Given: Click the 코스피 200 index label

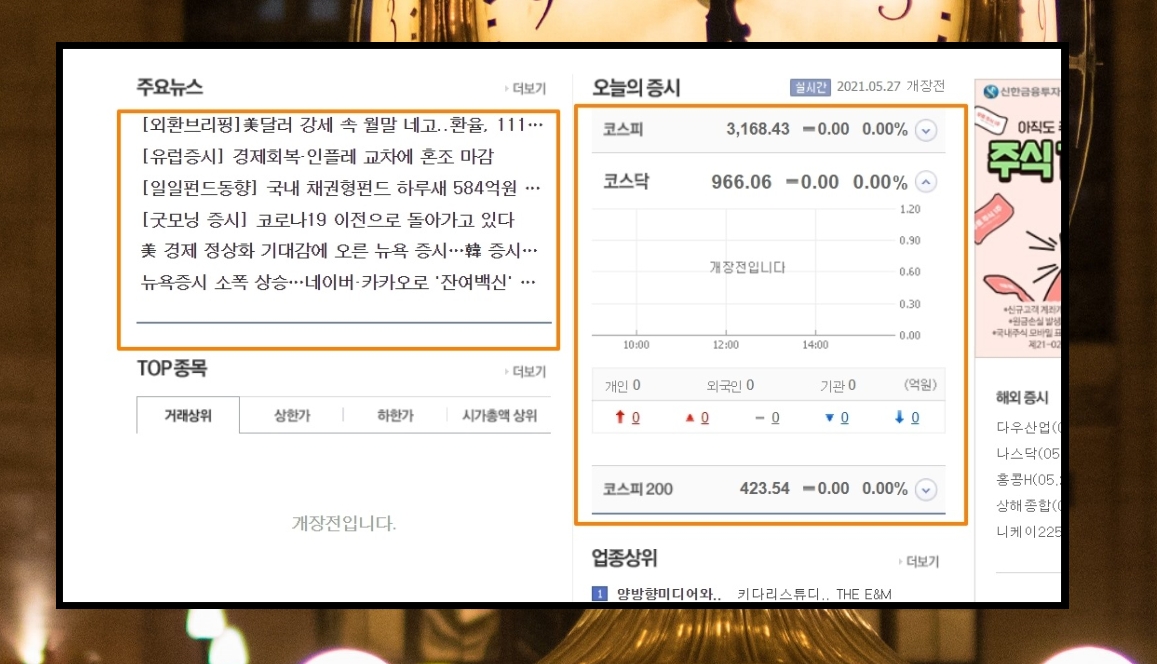Looking at the screenshot, I should 638,489.
